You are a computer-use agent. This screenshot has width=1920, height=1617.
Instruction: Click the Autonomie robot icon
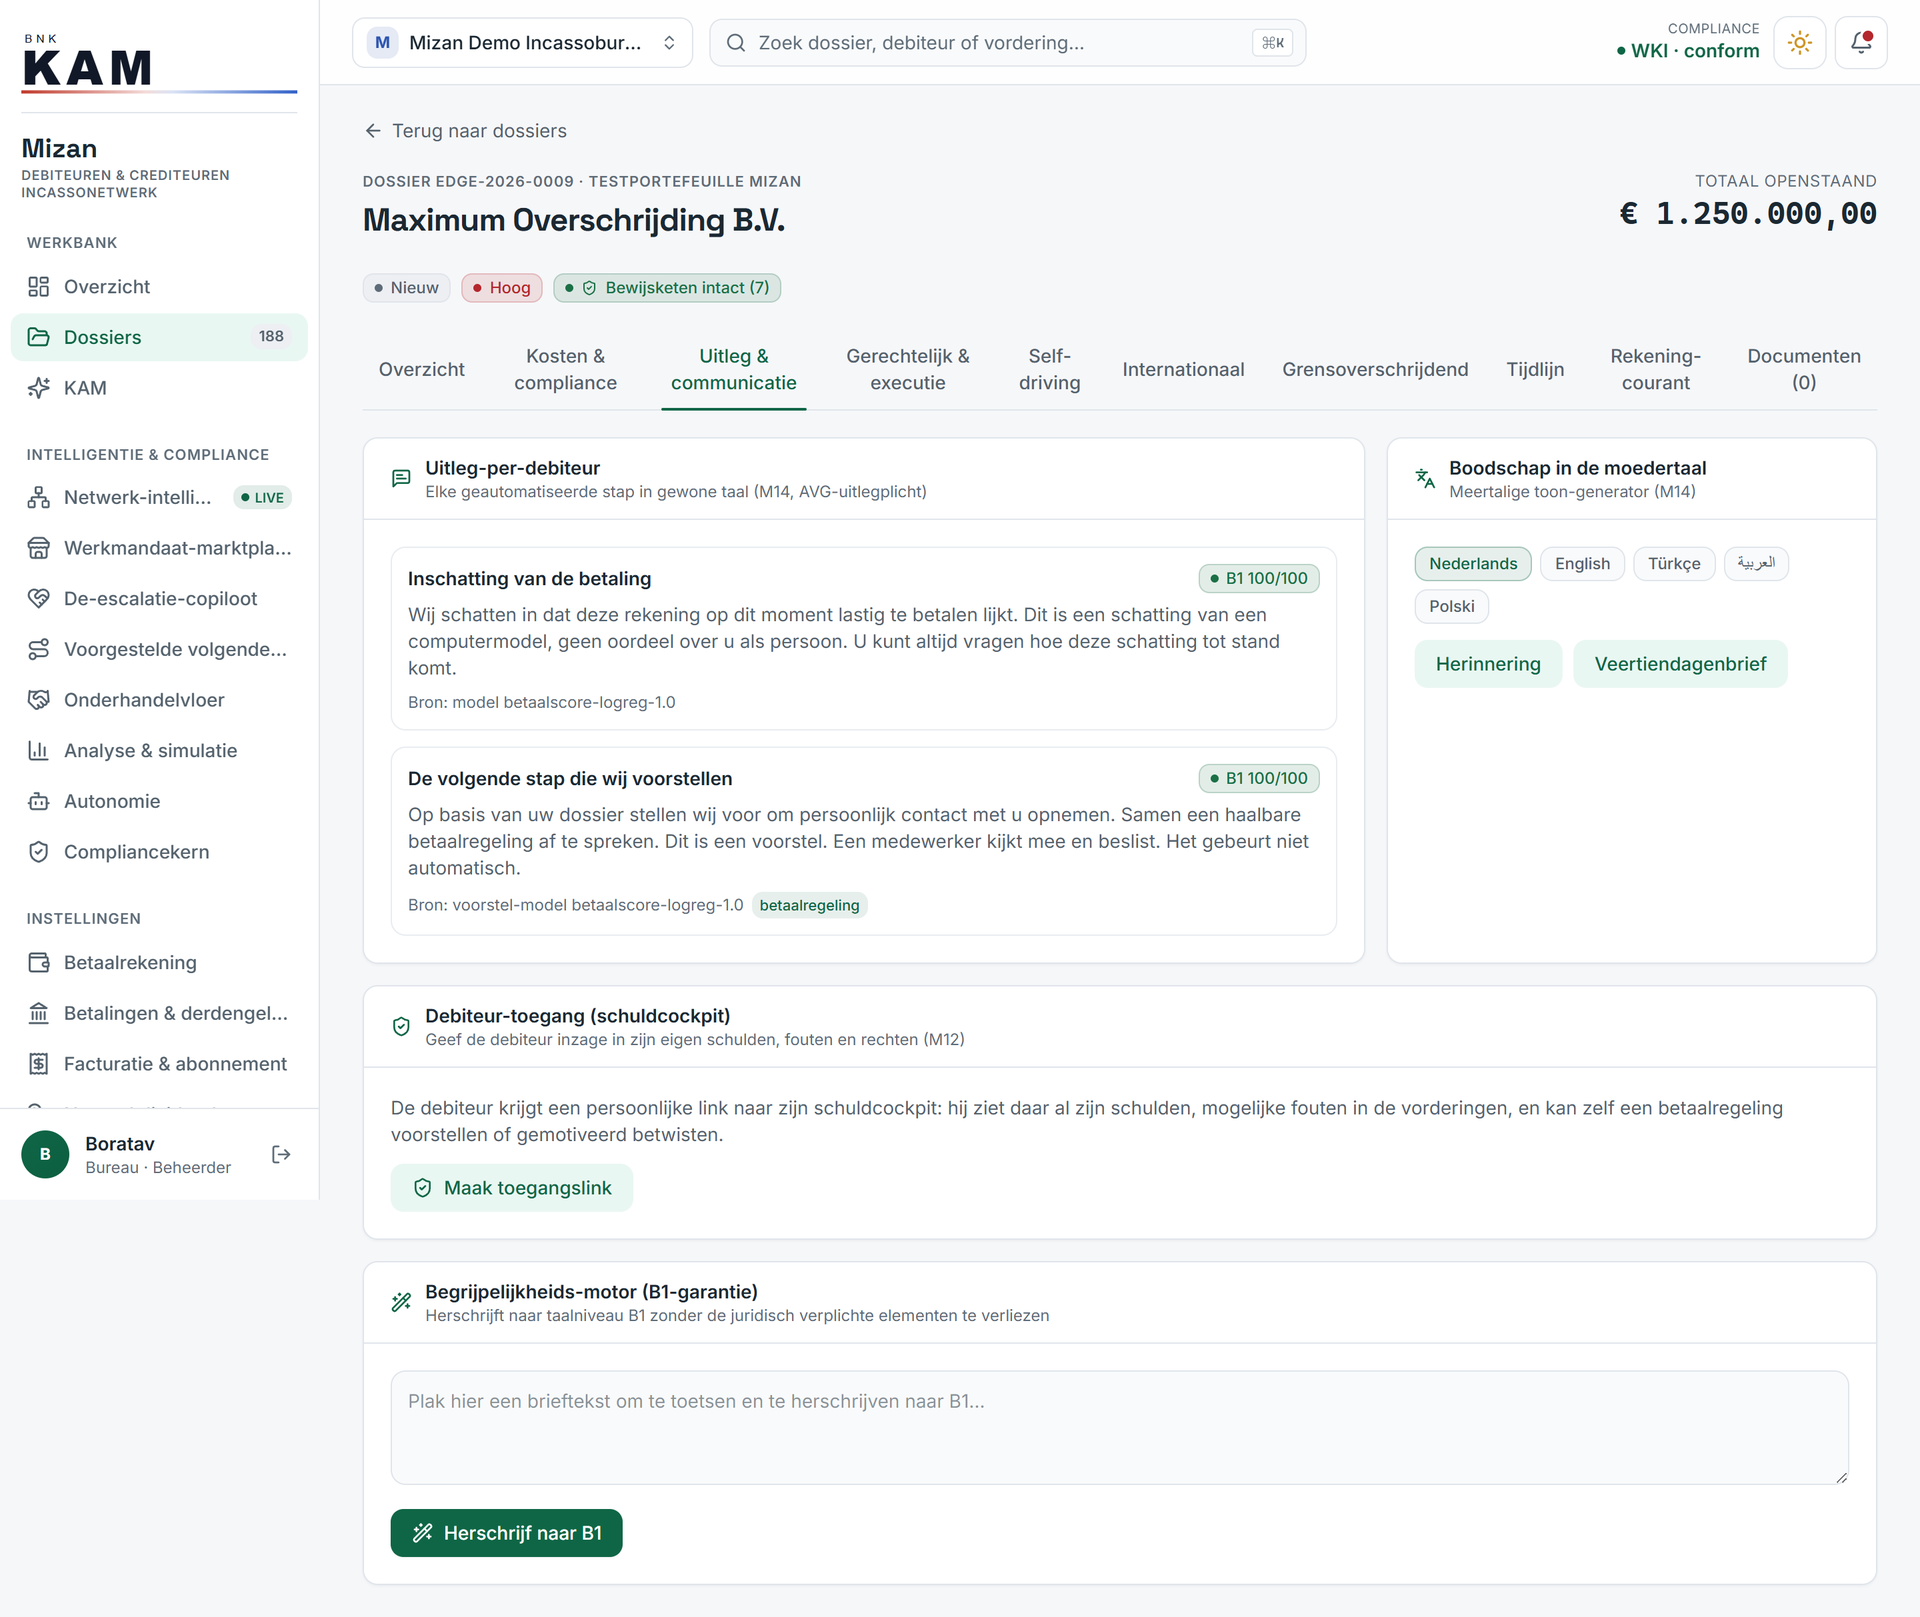tap(38, 801)
